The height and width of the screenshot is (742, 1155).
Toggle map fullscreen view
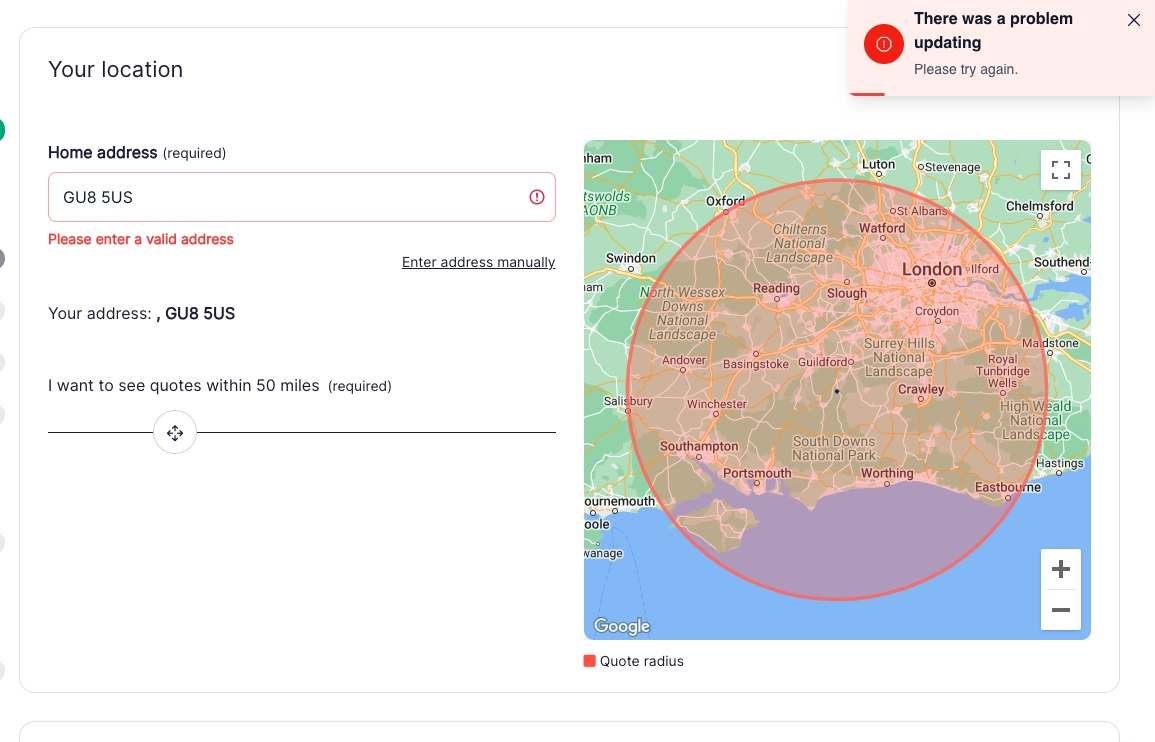(x=1061, y=170)
